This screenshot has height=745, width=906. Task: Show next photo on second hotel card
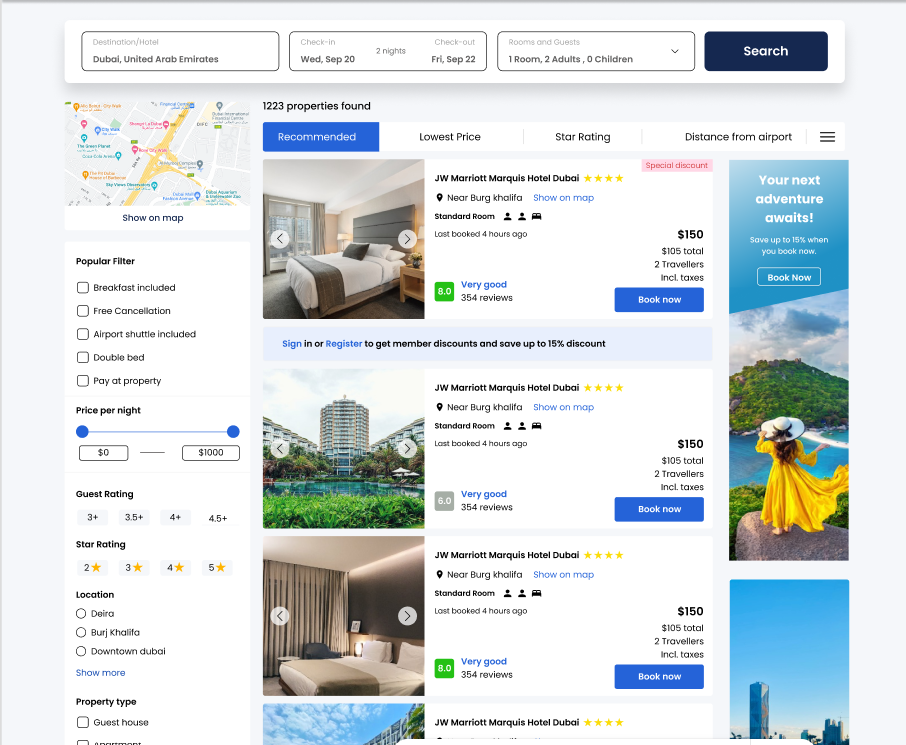coord(407,449)
